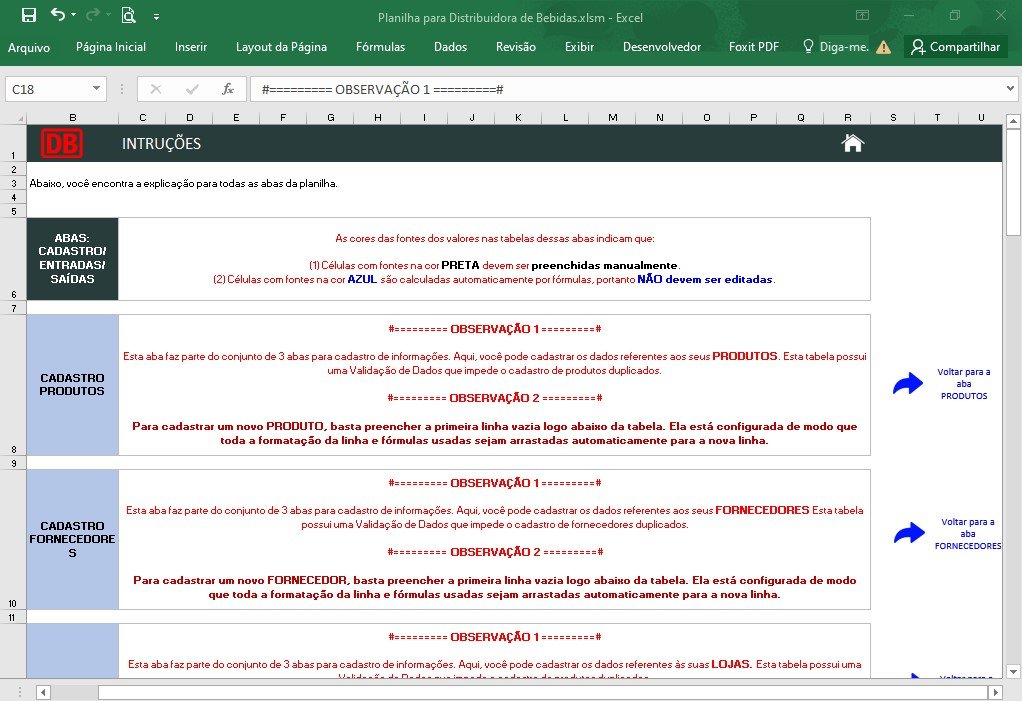
Task: Click the Compartilhar share button
Action: [x=956, y=47]
